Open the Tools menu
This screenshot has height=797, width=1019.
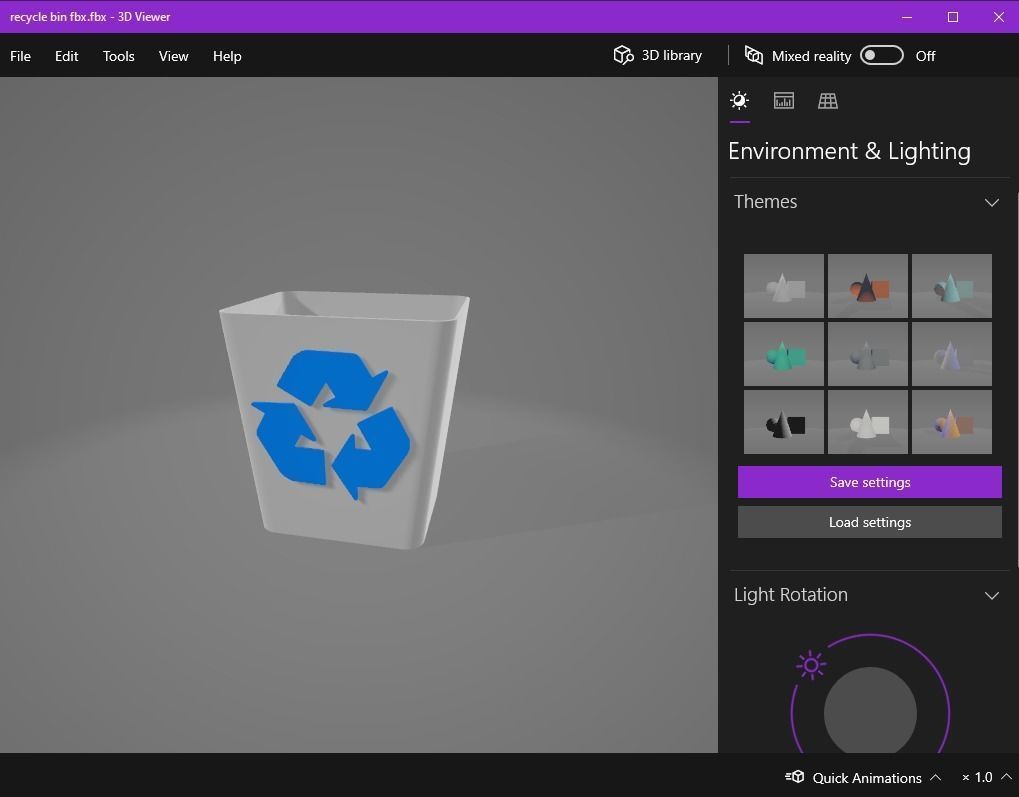click(x=118, y=56)
